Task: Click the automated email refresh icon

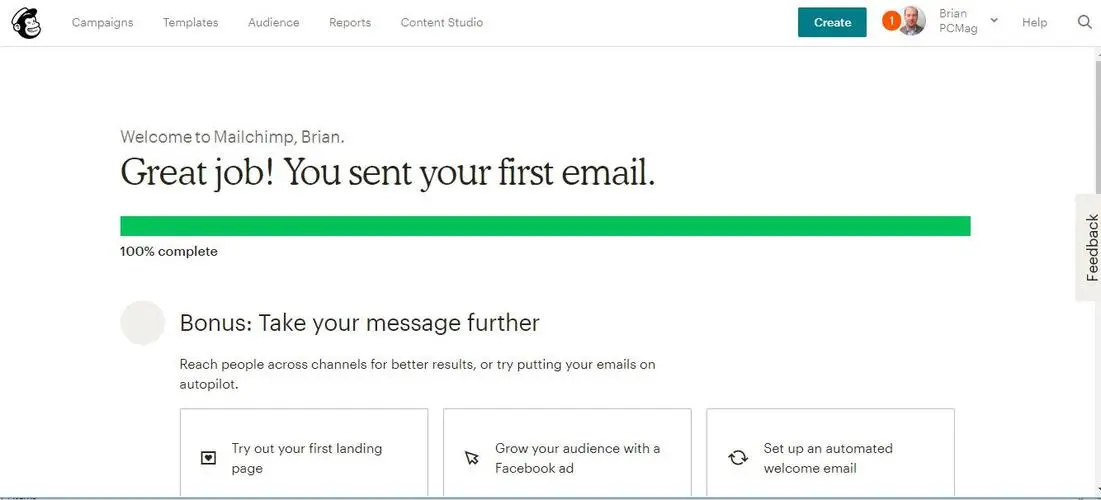Action: tap(738, 458)
